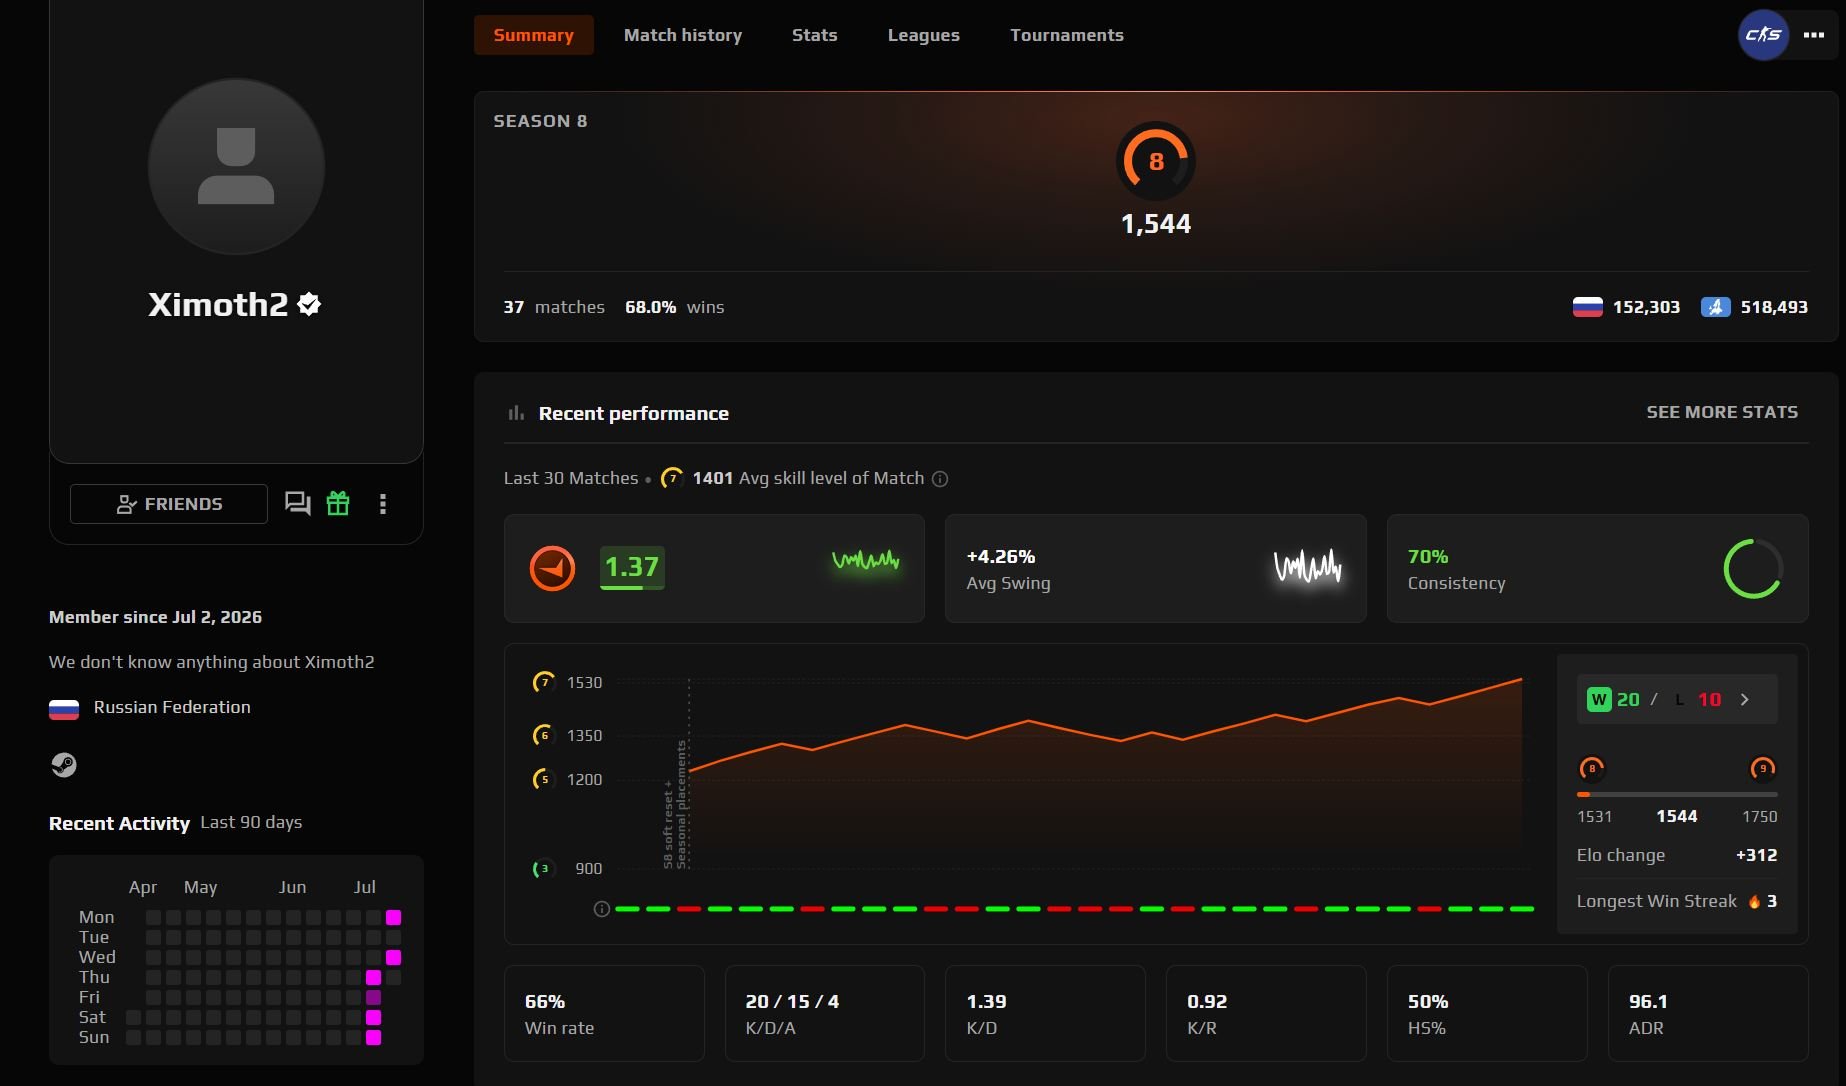Open the profile vertical three-dot menu
This screenshot has height=1086, width=1846.
382,504
